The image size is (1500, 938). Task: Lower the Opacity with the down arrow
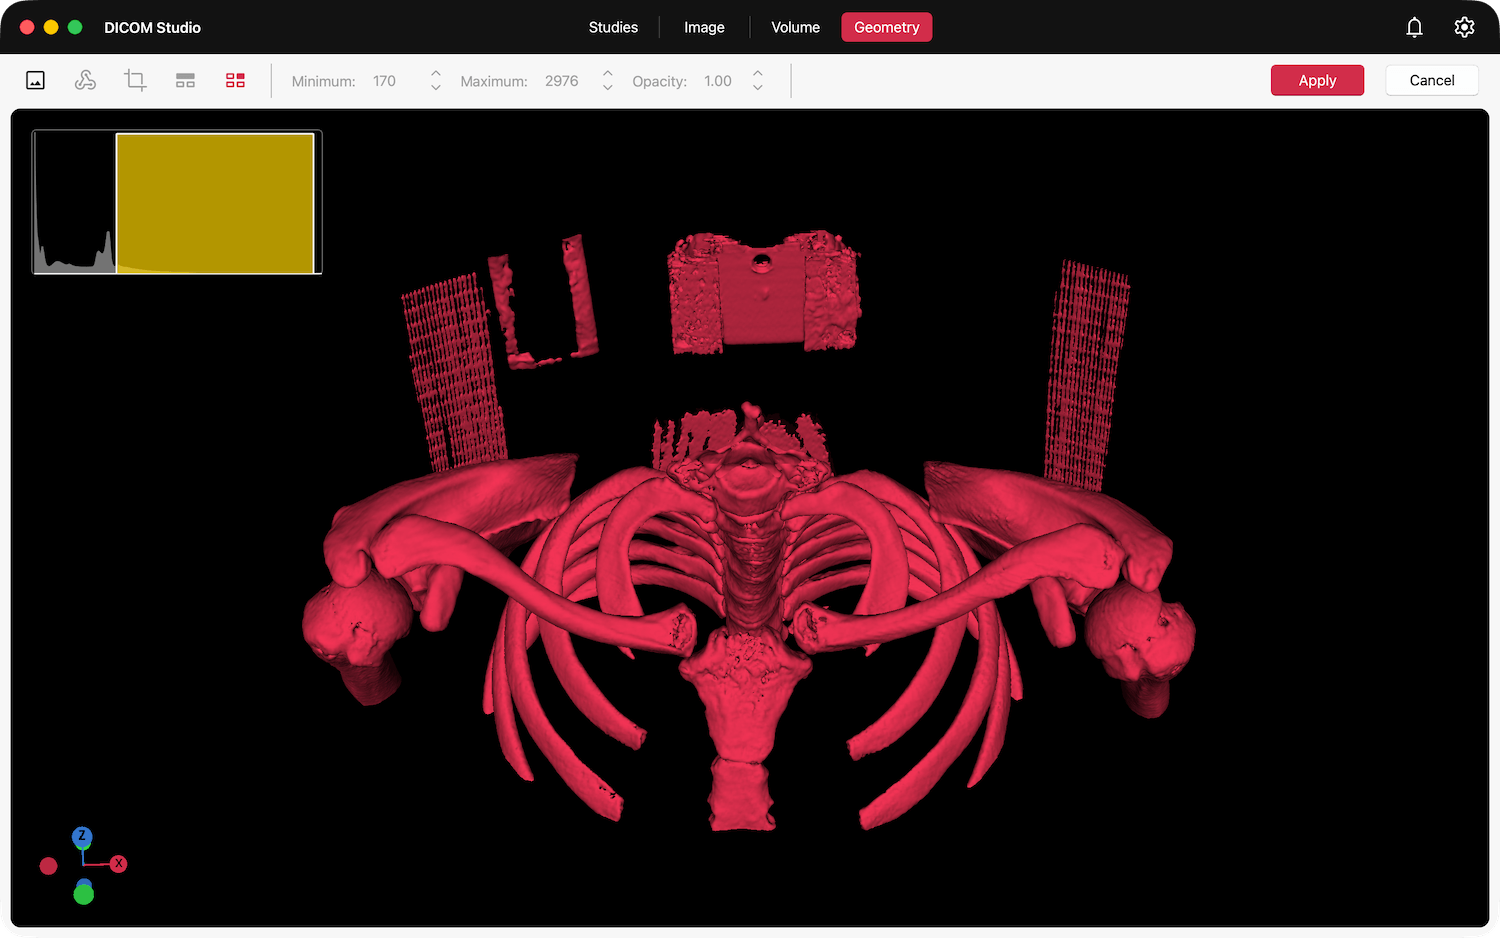click(757, 88)
